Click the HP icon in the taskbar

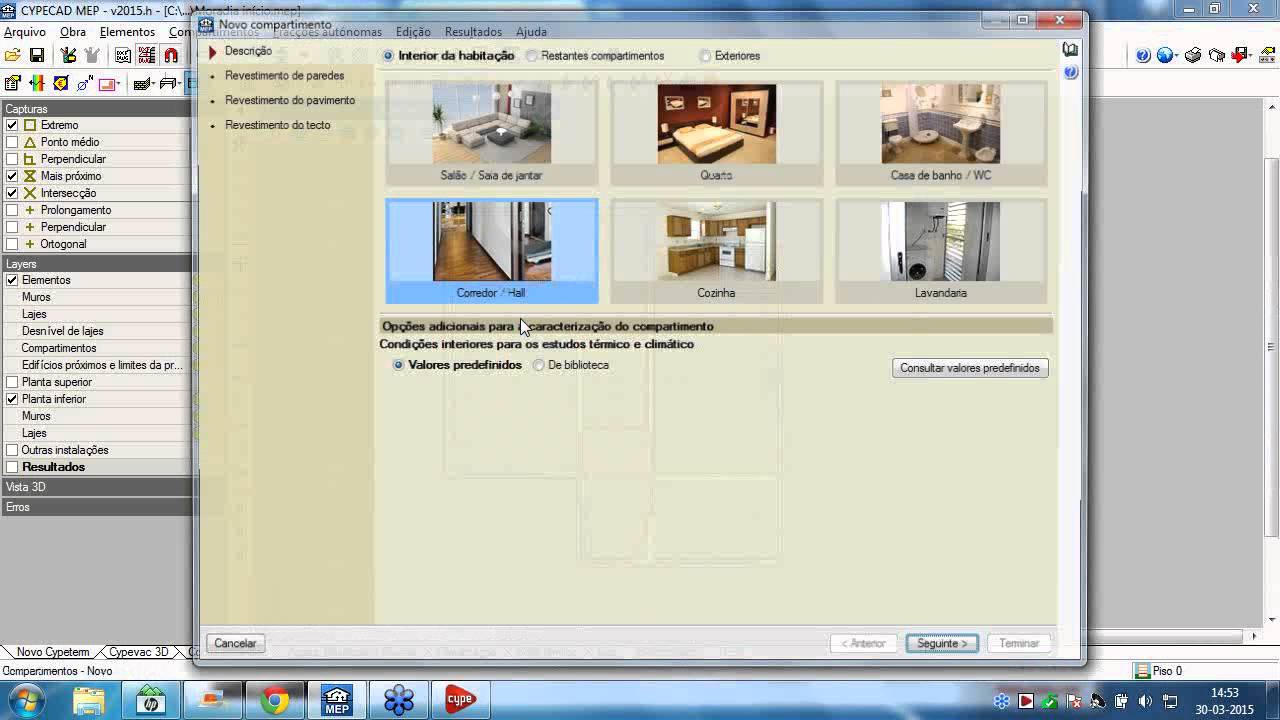coord(151,700)
